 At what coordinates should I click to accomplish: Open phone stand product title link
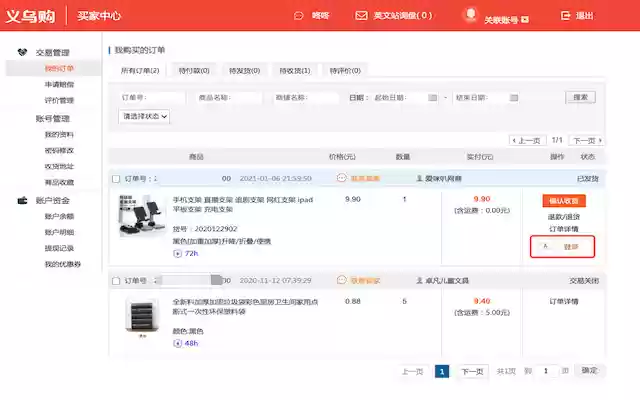pos(243,204)
